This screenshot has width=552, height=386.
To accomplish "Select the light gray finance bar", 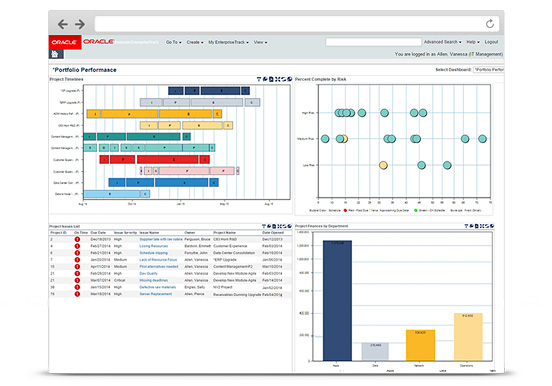I will 375,351.
